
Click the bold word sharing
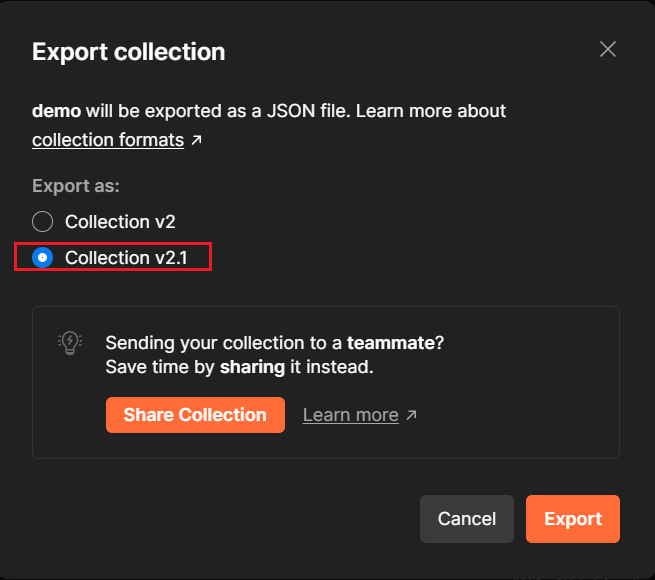[x=252, y=367]
